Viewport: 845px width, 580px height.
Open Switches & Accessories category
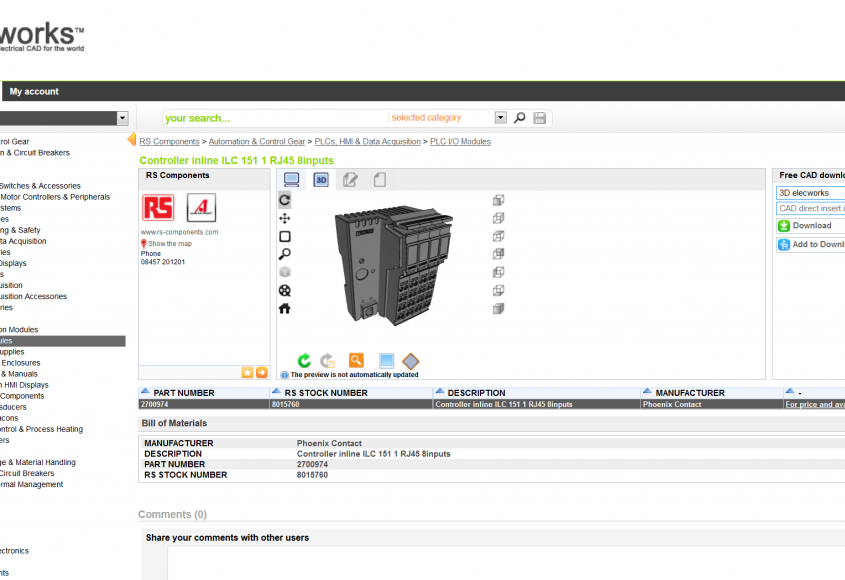(40, 186)
